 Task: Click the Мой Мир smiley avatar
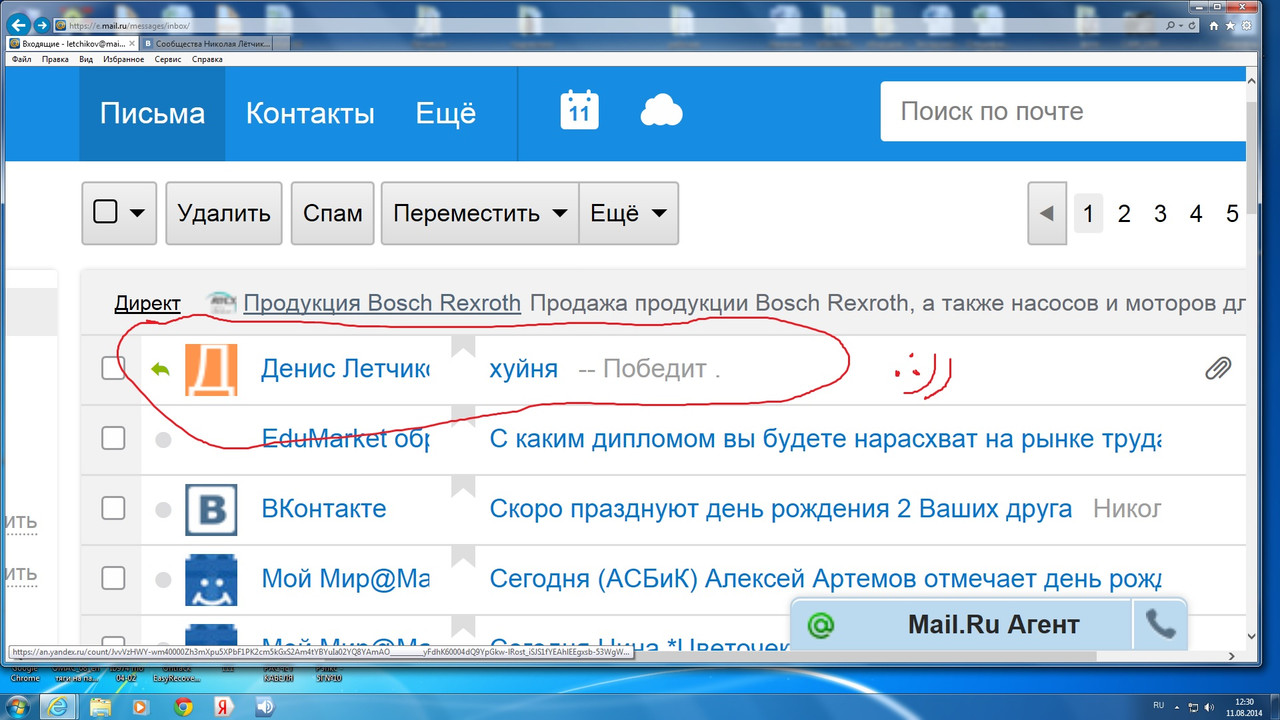click(x=211, y=579)
